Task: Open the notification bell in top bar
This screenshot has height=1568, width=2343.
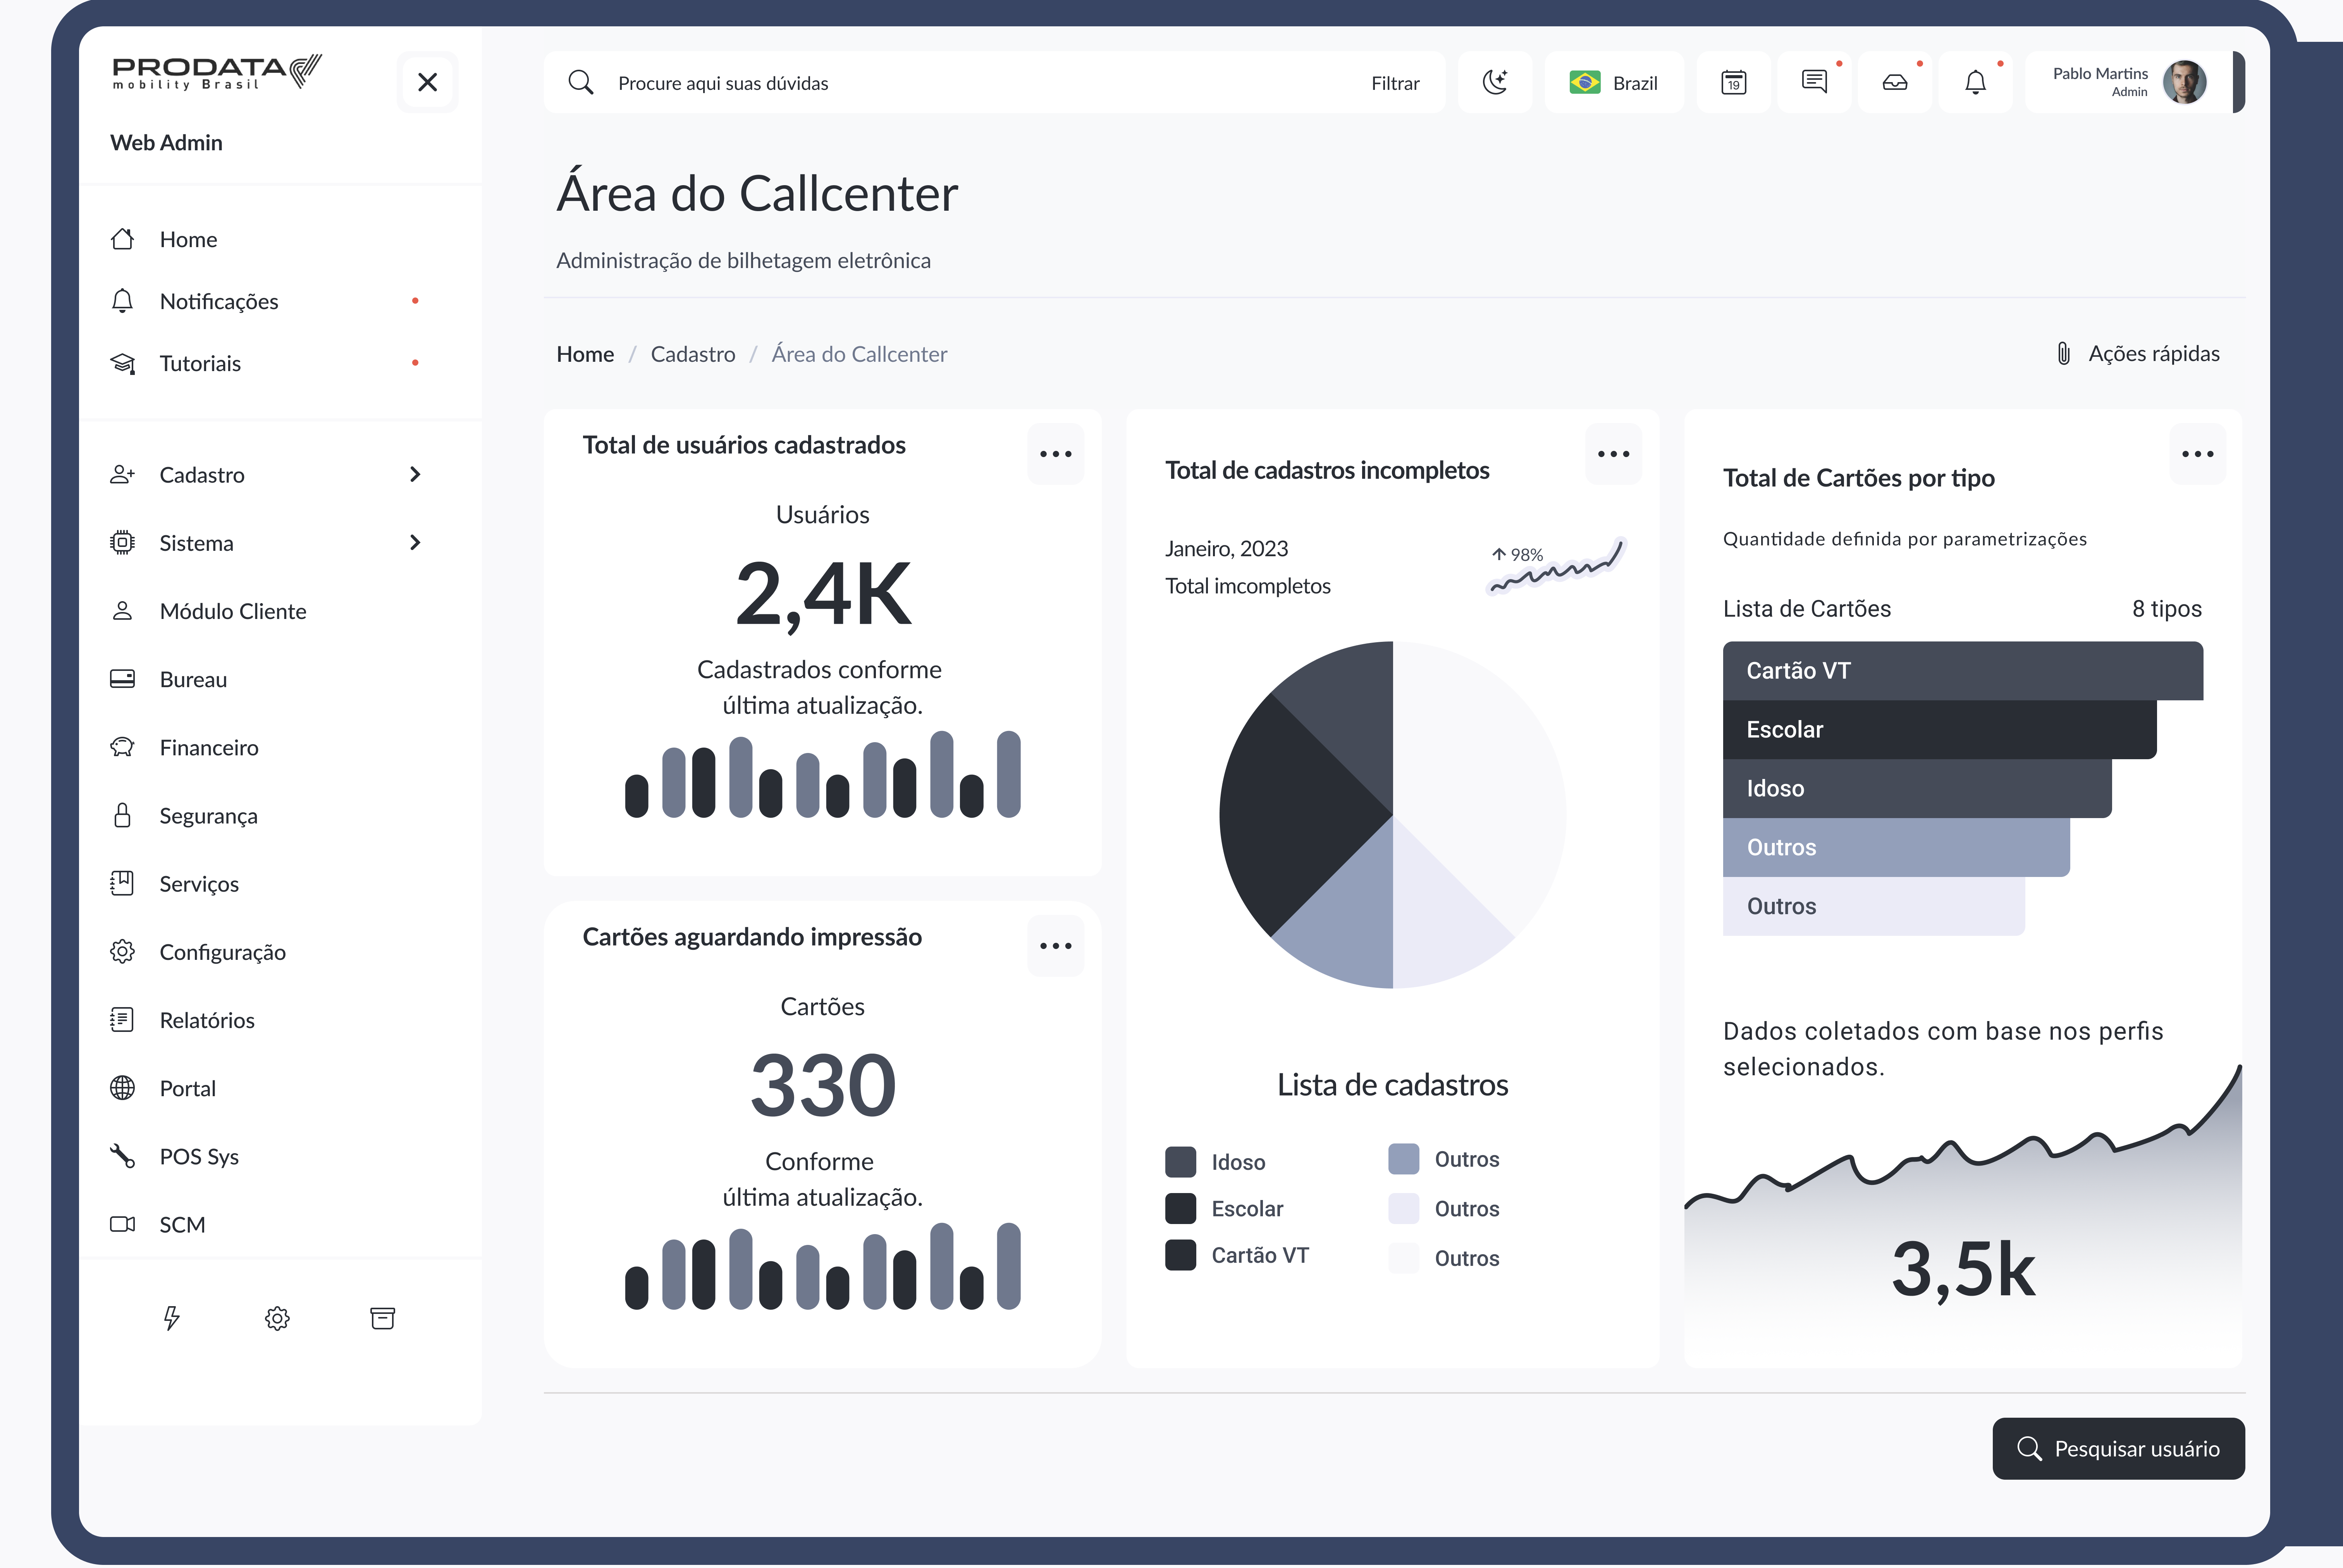Action: [x=1975, y=82]
